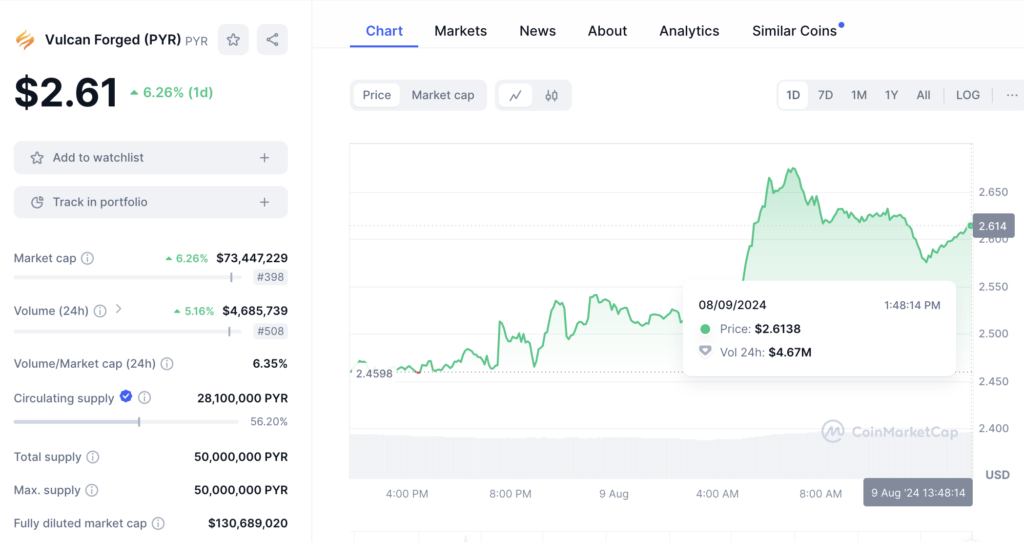Click volume rank #508 badge
The width and height of the screenshot is (1024, 542).
pyautogui.click(x=270, y=332)
